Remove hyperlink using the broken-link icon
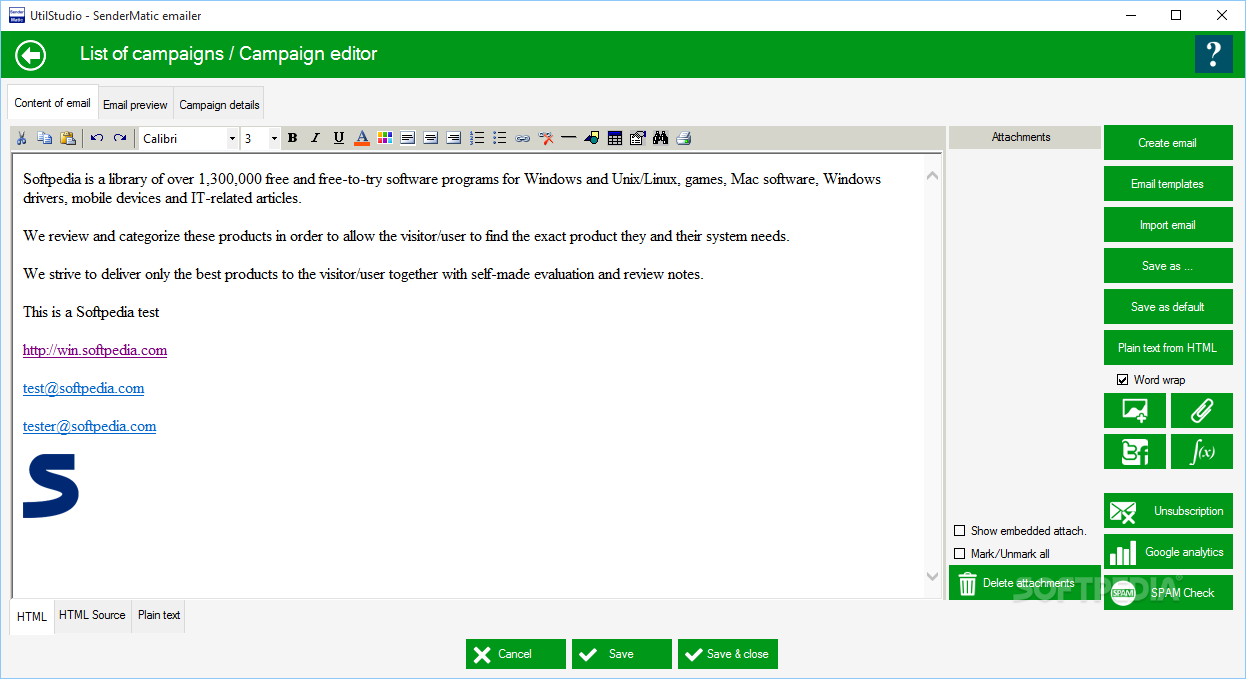The height and width of the screenshot is (679, 1246). tap(546, 138)
